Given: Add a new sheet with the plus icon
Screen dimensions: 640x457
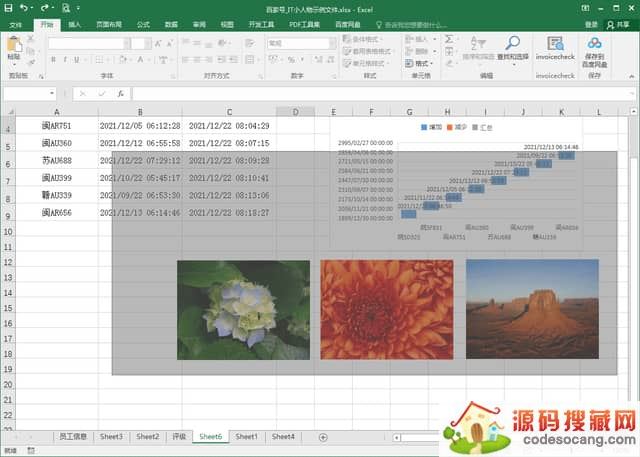Looking at the screenshot, I should pyautogui.click(x=322, y=437).
